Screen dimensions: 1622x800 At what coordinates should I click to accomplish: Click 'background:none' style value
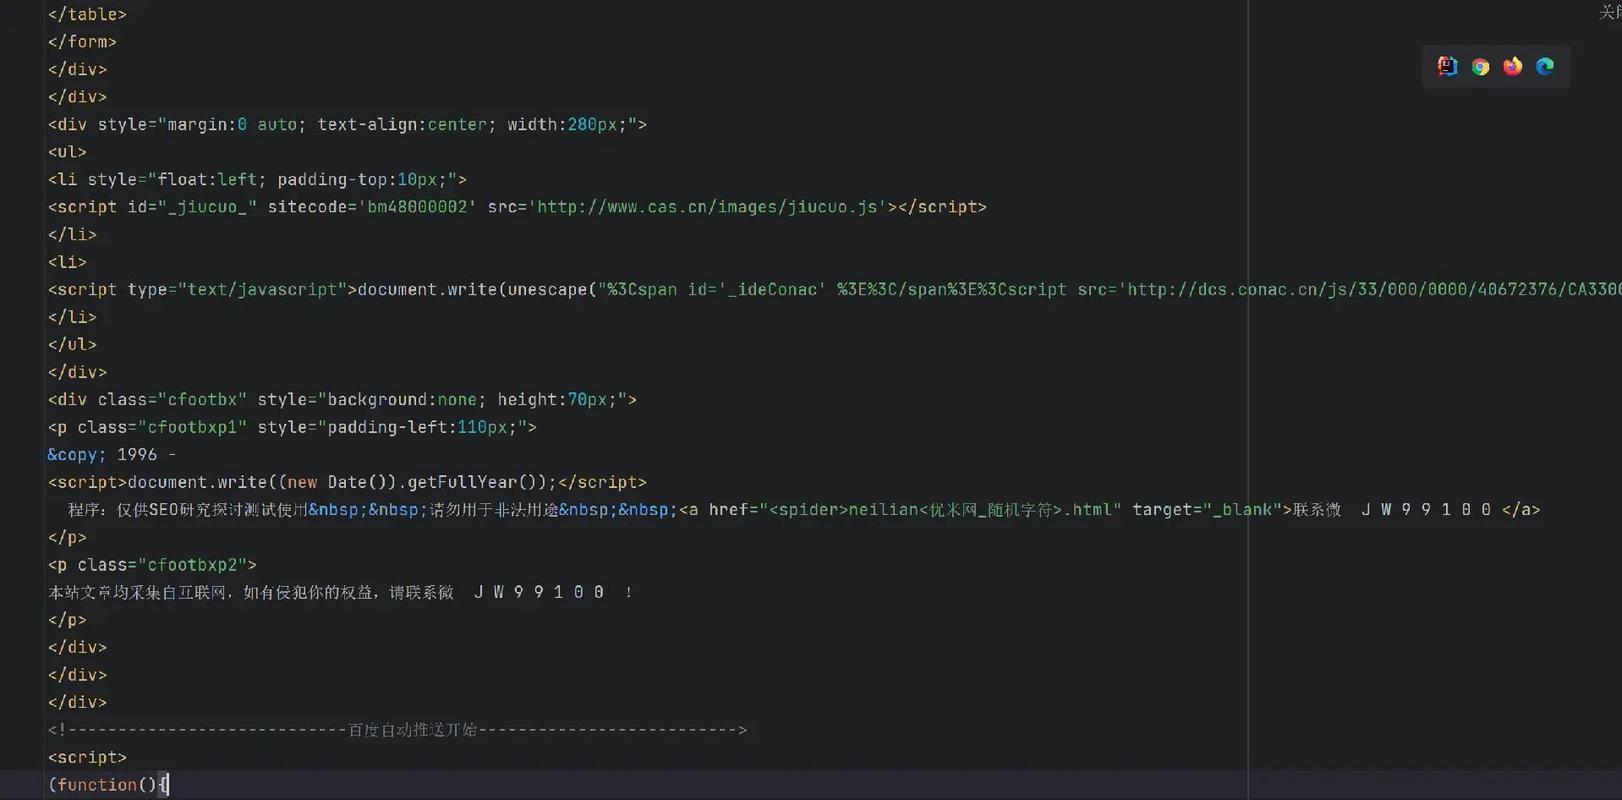(x=402, y=400)
